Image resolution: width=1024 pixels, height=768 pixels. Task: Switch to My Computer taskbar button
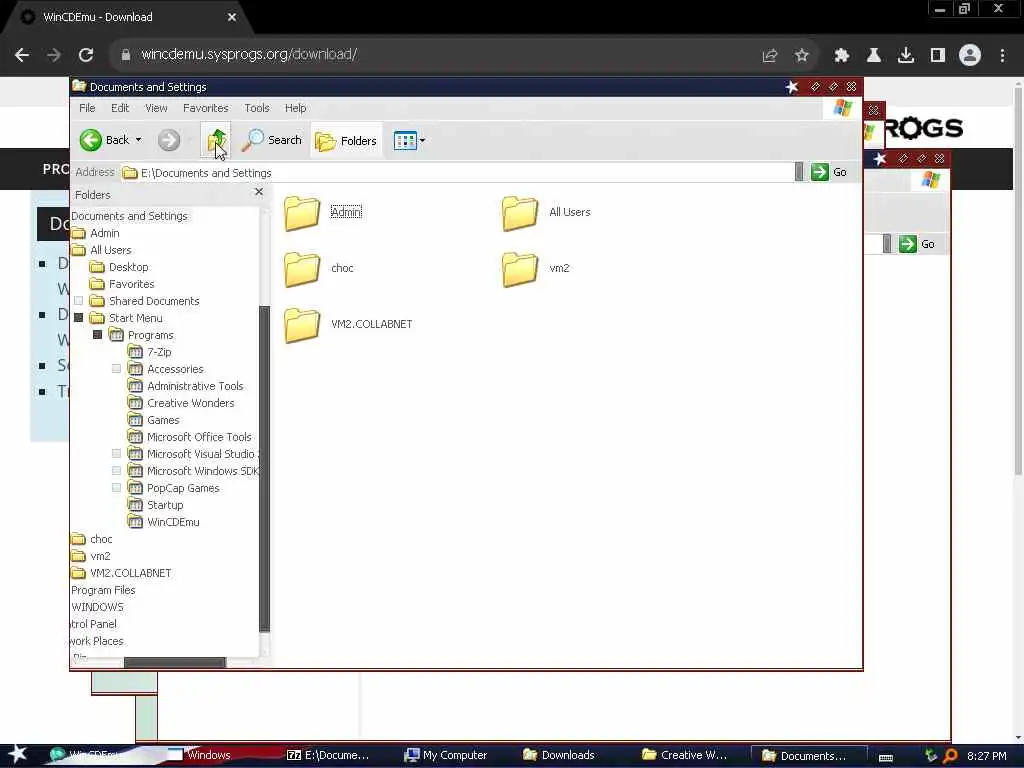445,755
